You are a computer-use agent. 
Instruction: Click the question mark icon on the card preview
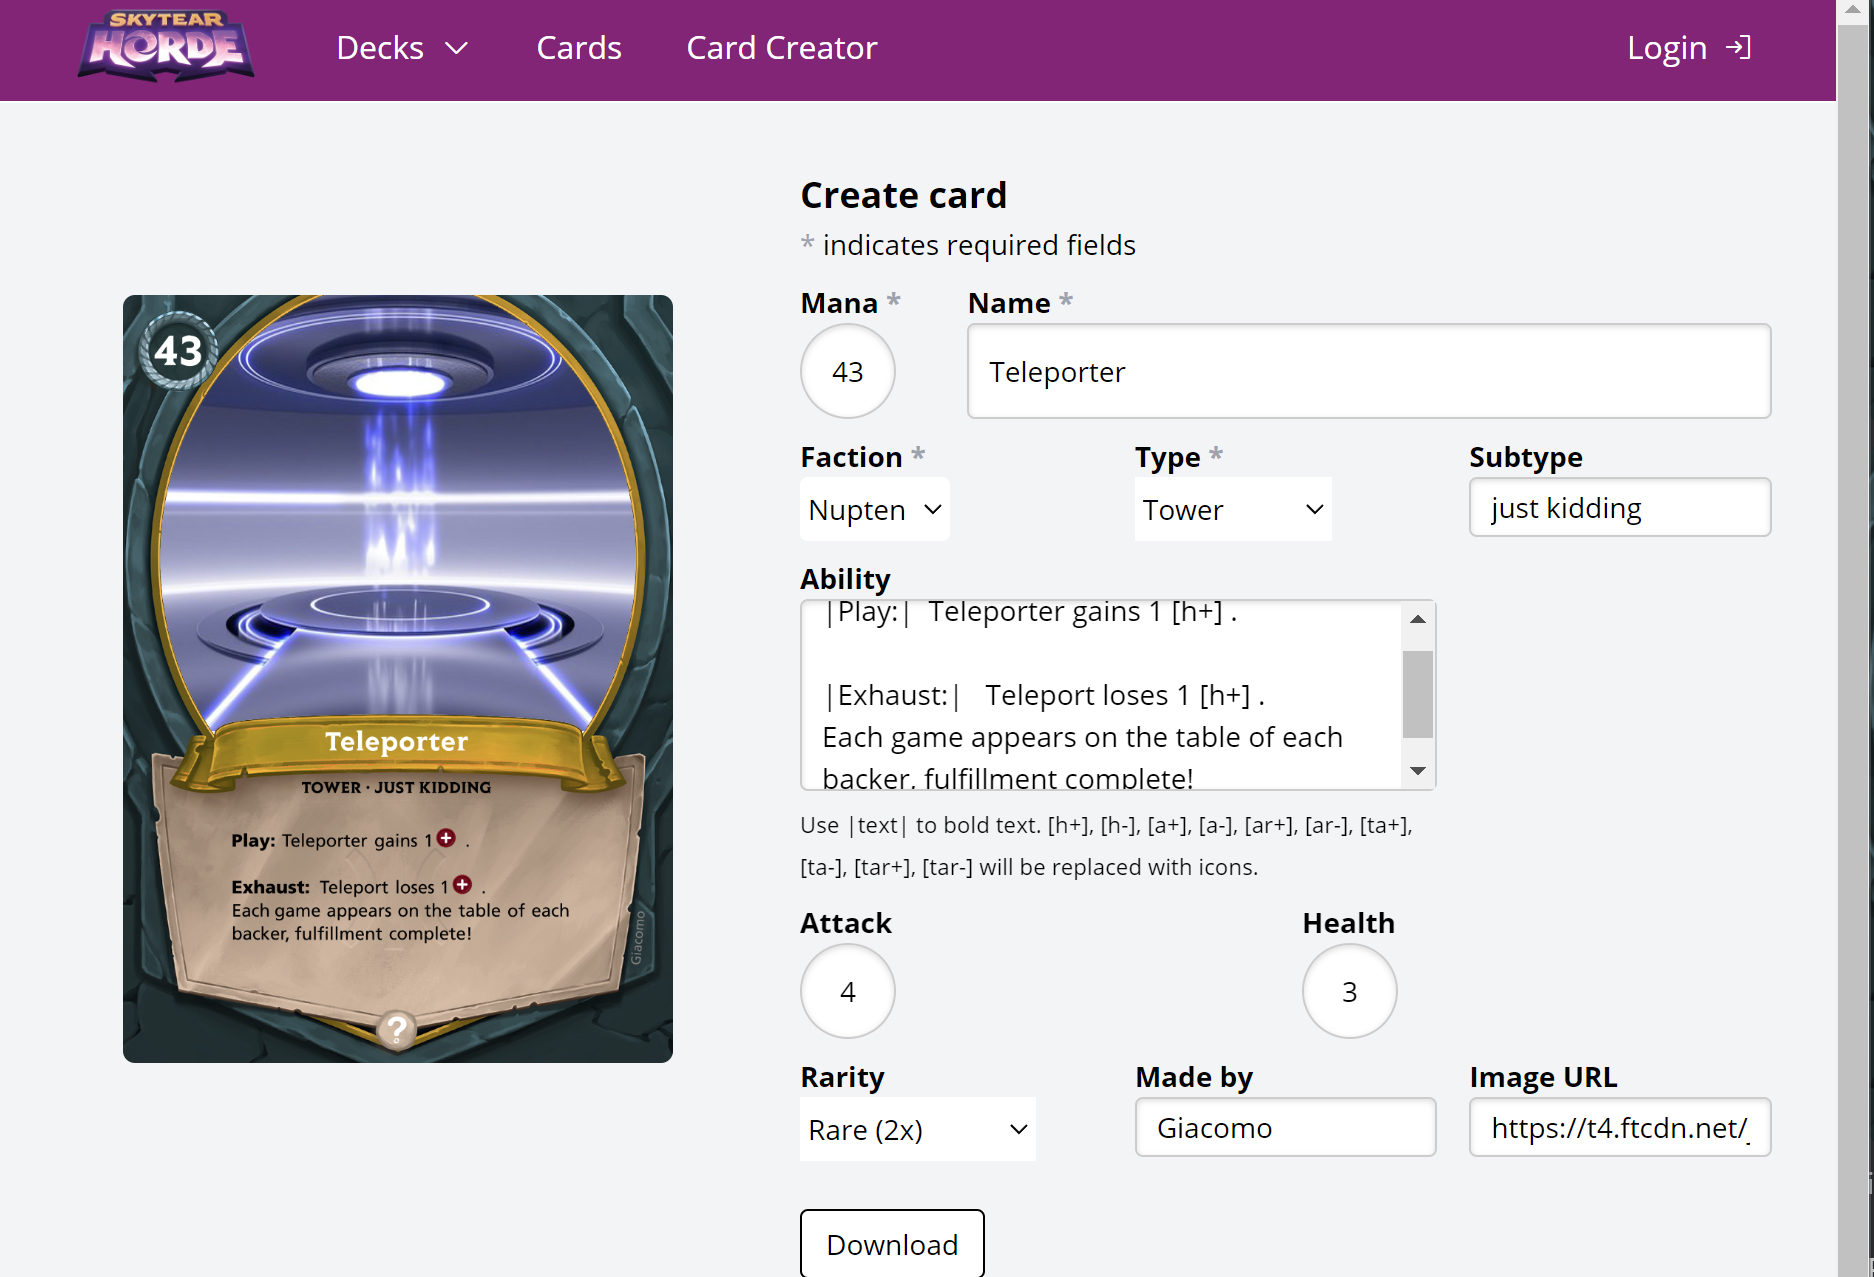(397, 1029)
